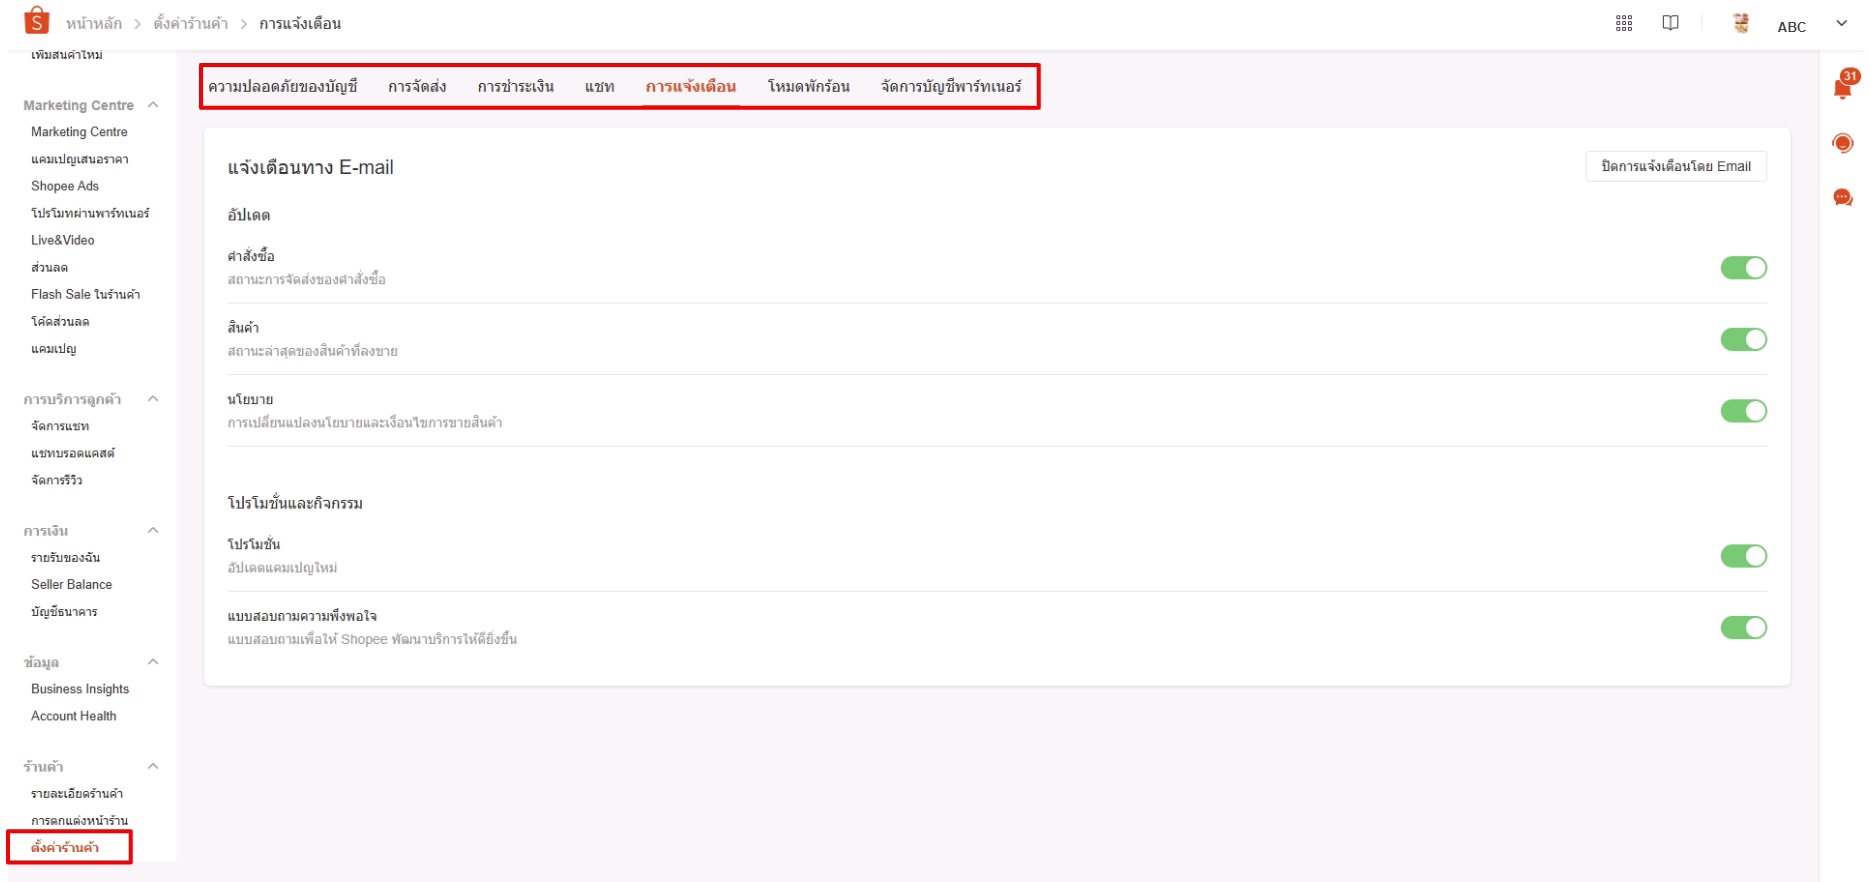
Task: Open Shopee Ads in the sidebar
Action: [x=65, y=186]
